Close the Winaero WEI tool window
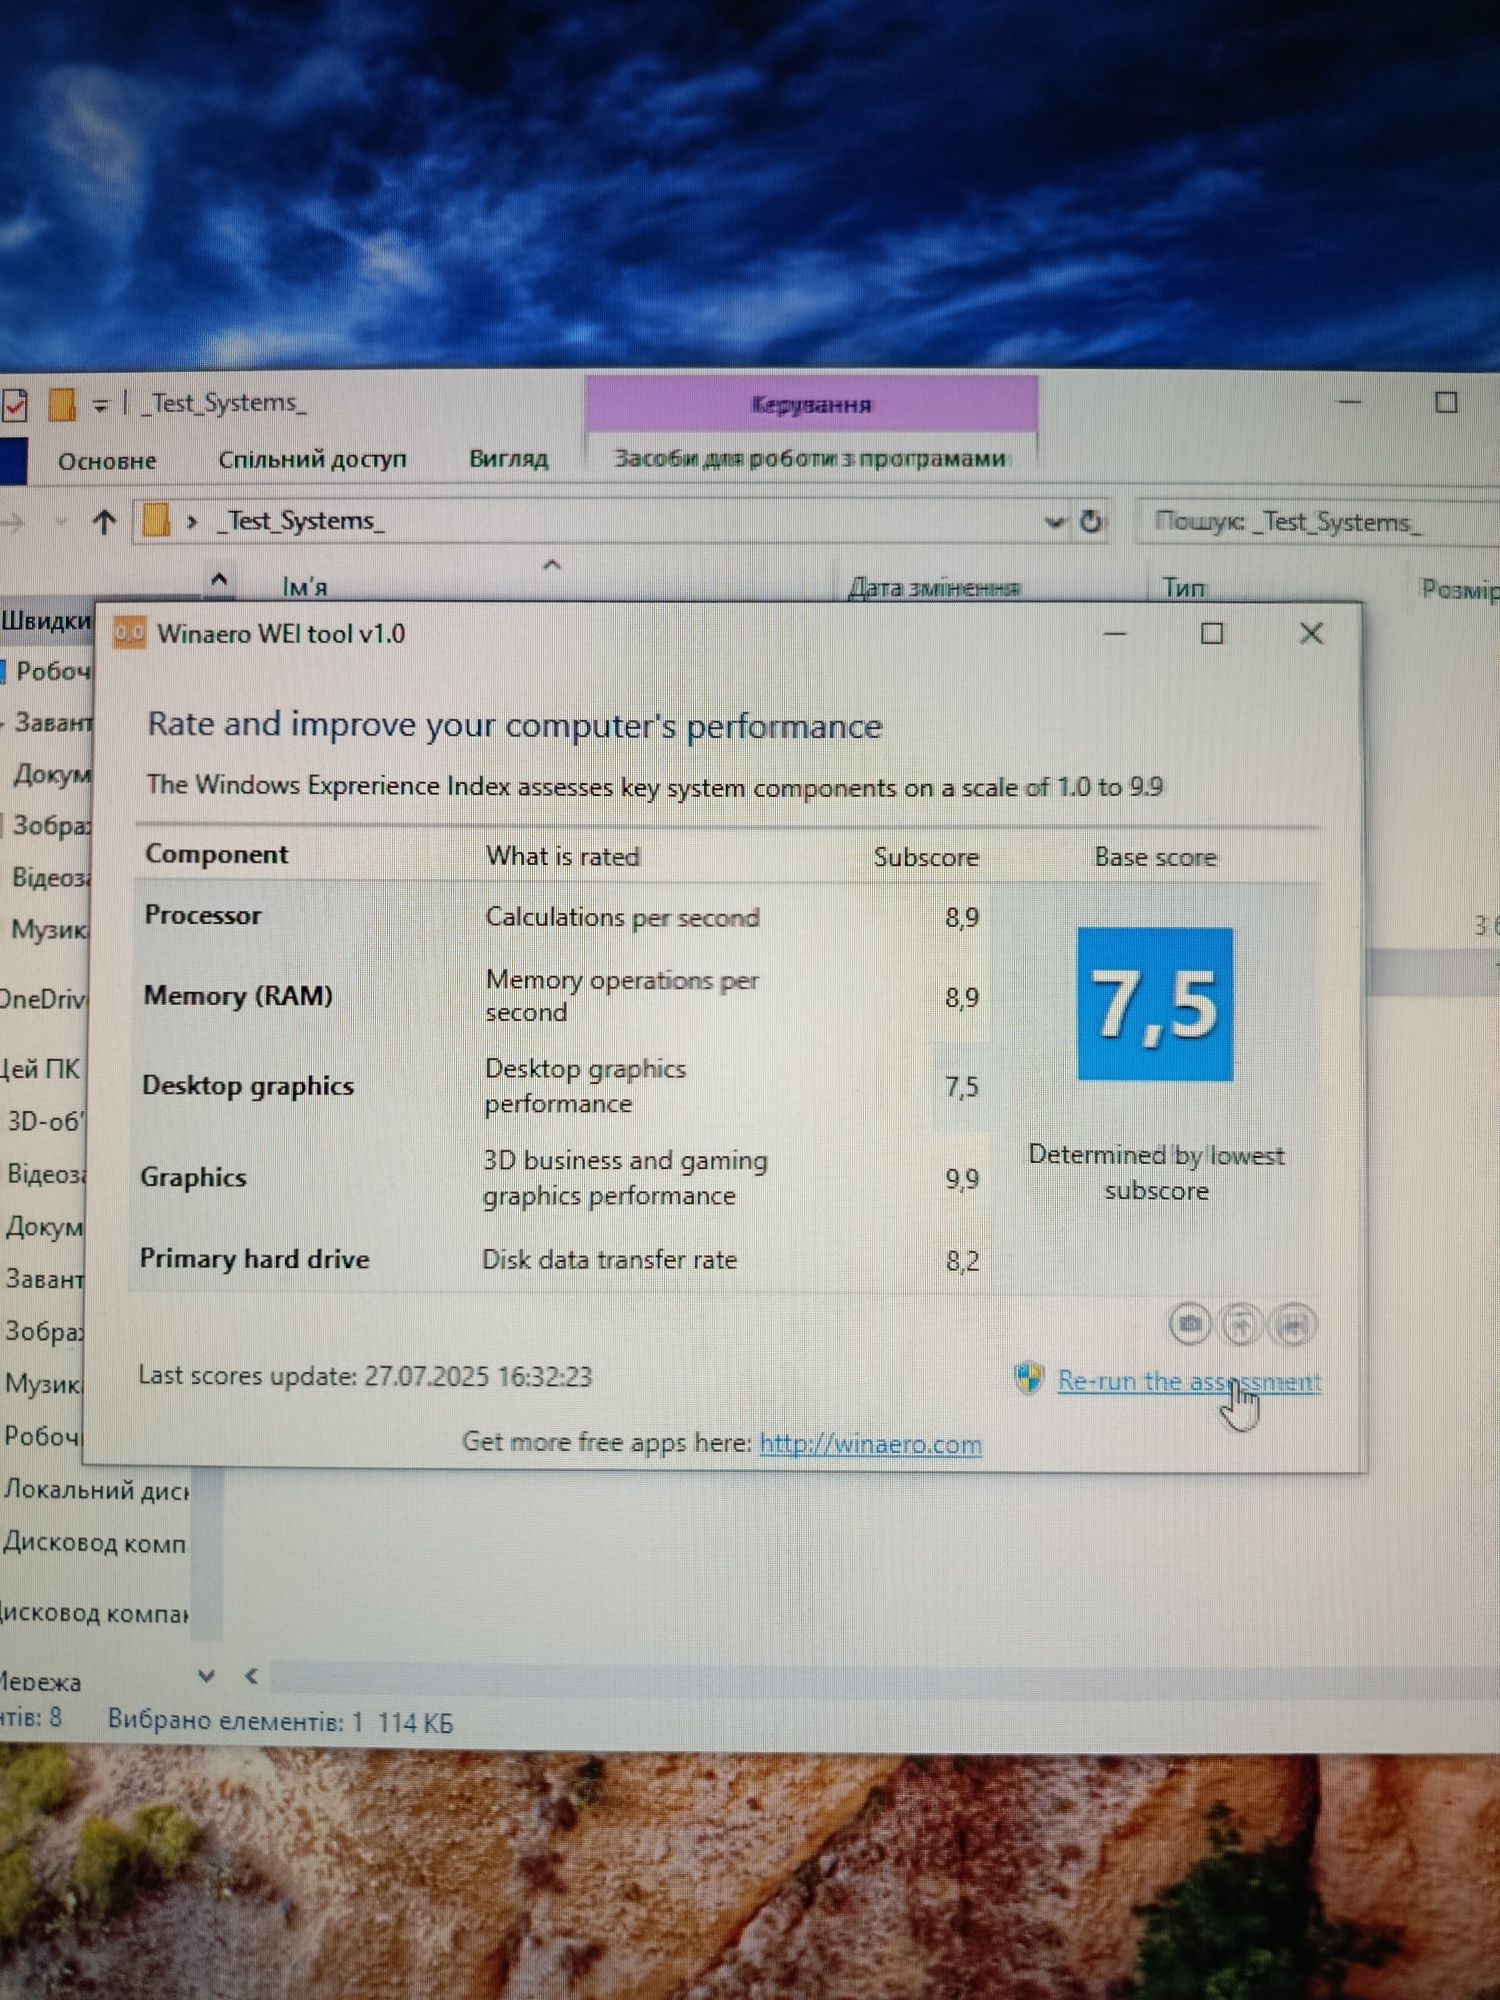Screen dimensions: 1500x2000 point(1311,633)
